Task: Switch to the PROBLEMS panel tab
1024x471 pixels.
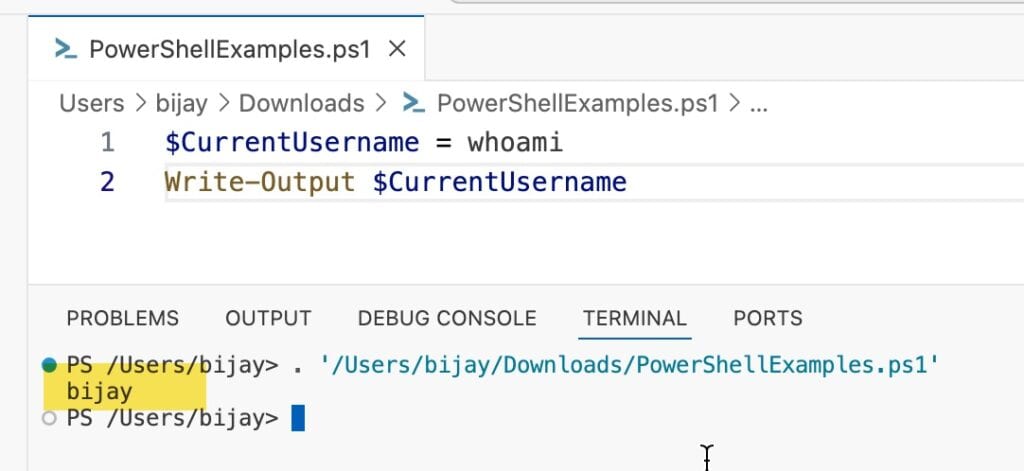Action: click(x=123, y=318)
